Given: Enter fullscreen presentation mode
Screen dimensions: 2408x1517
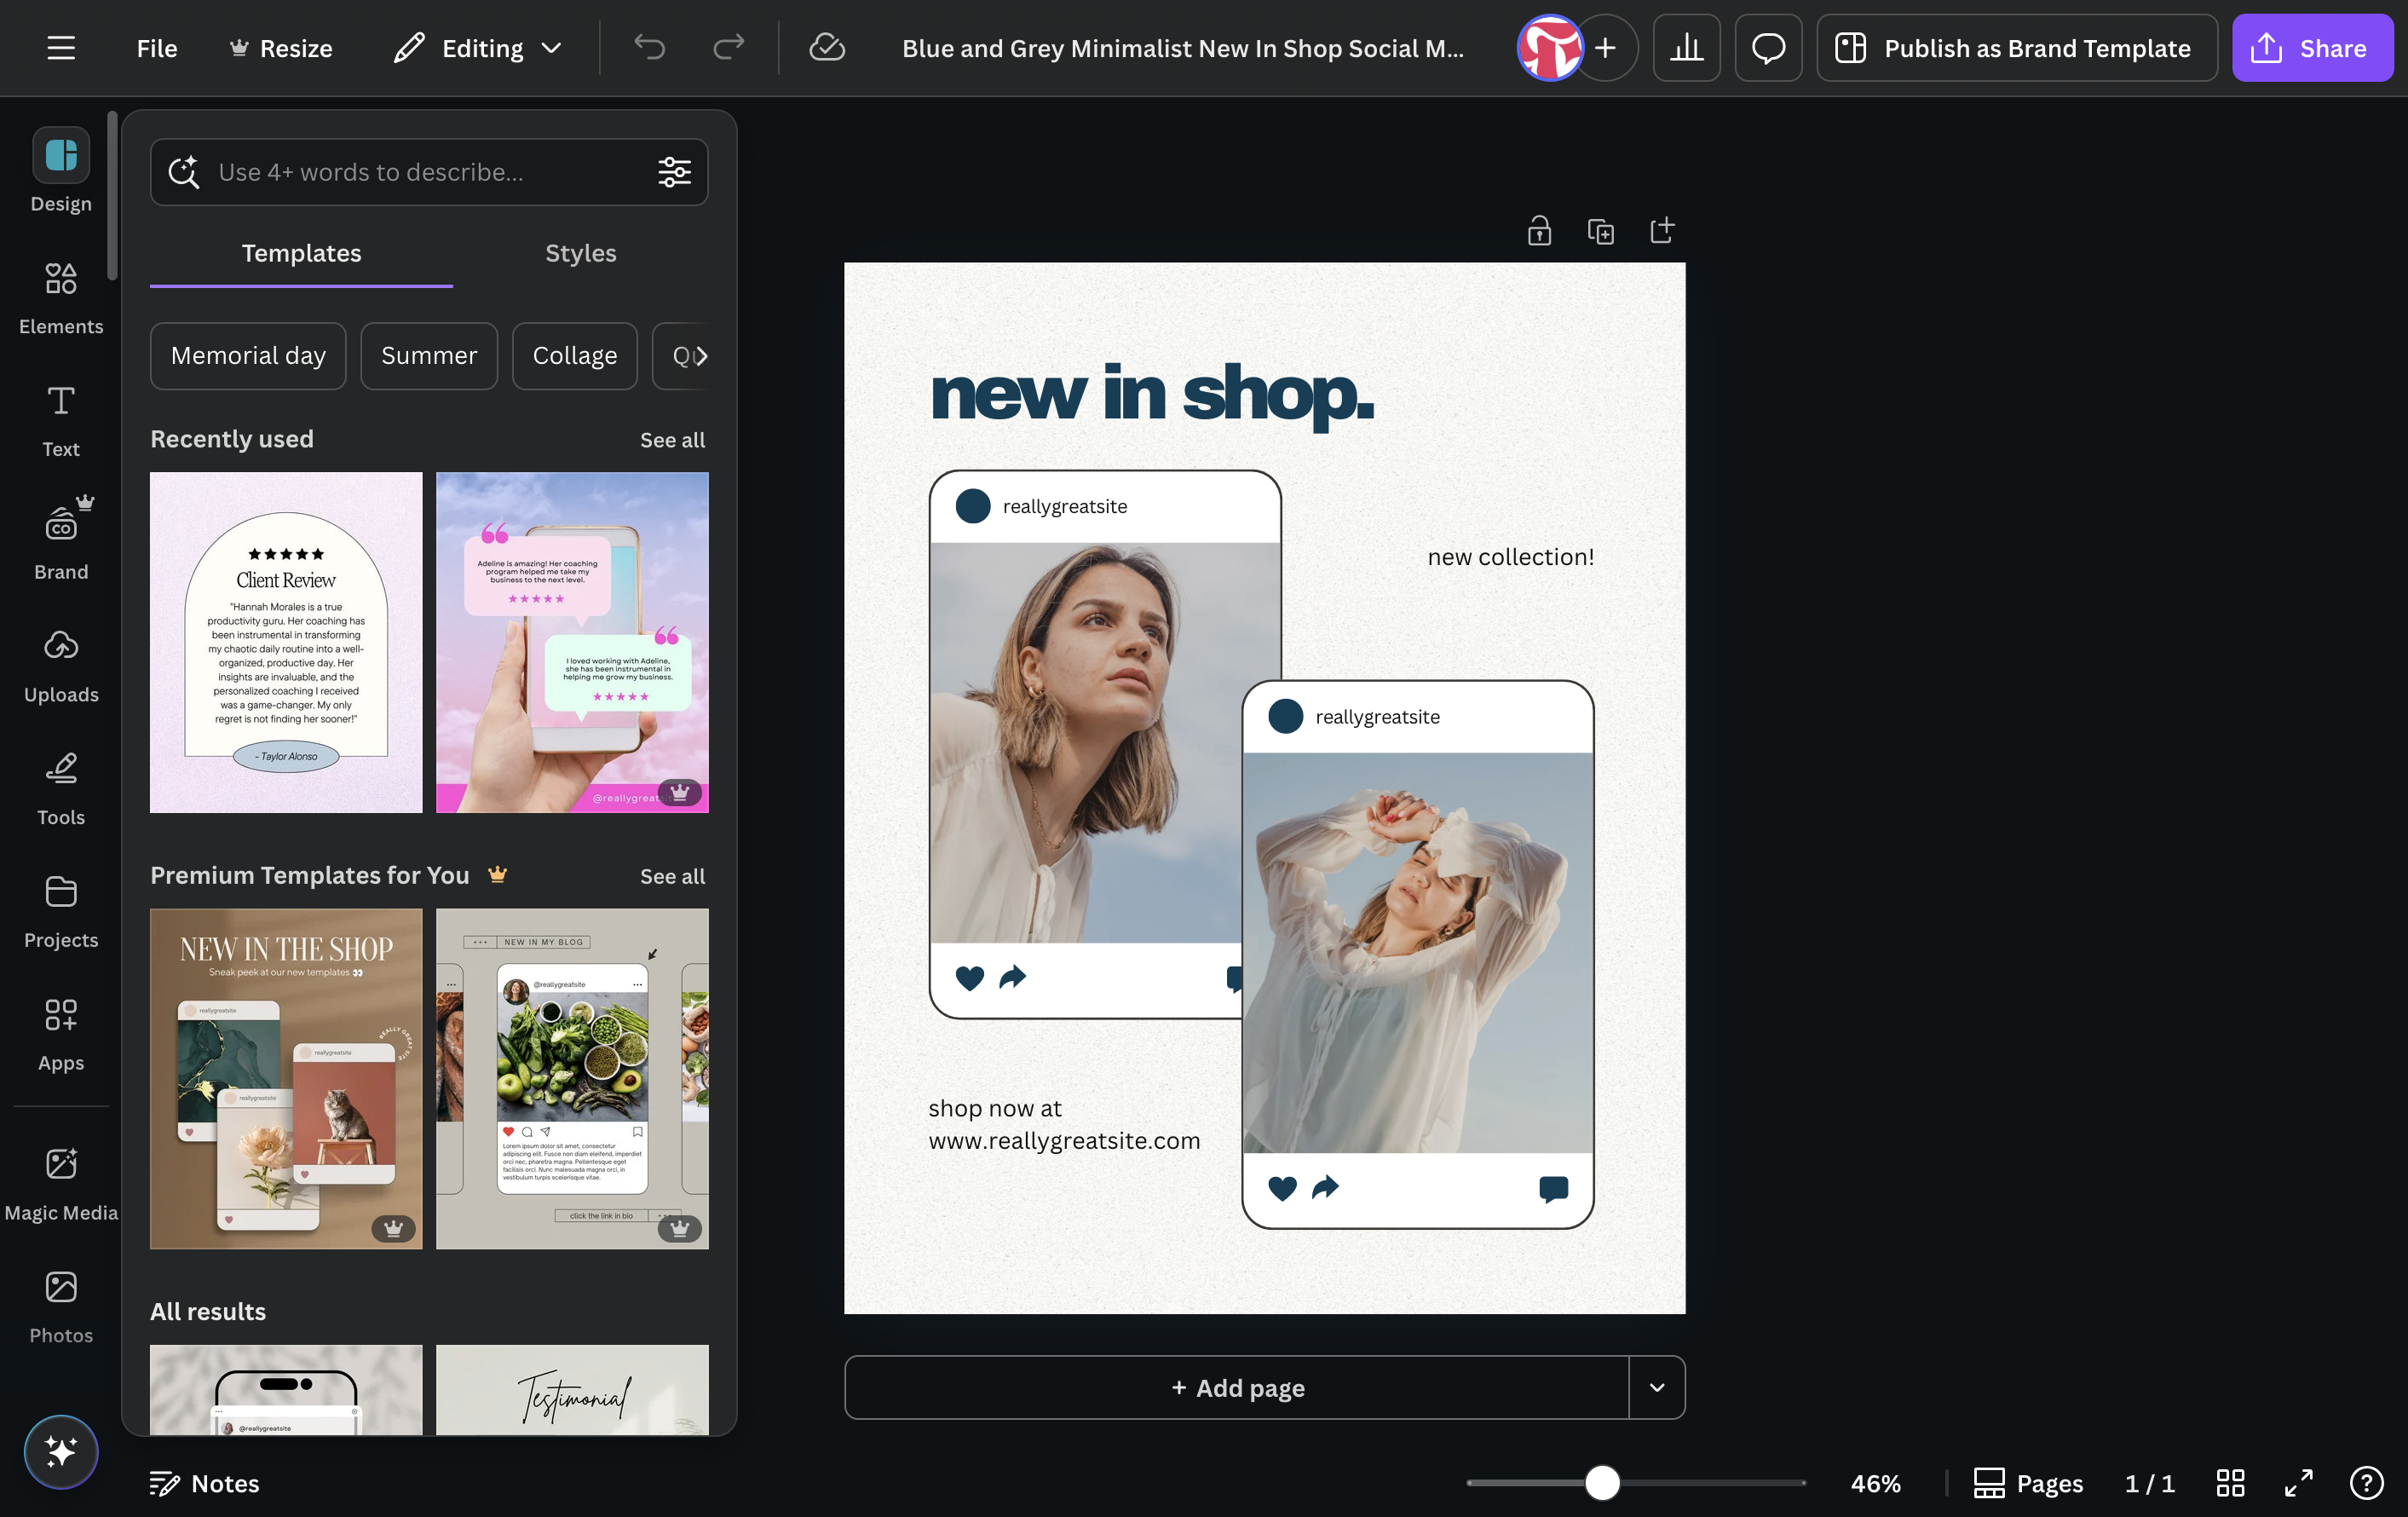Looking at the screenshot, I should point(2298,1482).
